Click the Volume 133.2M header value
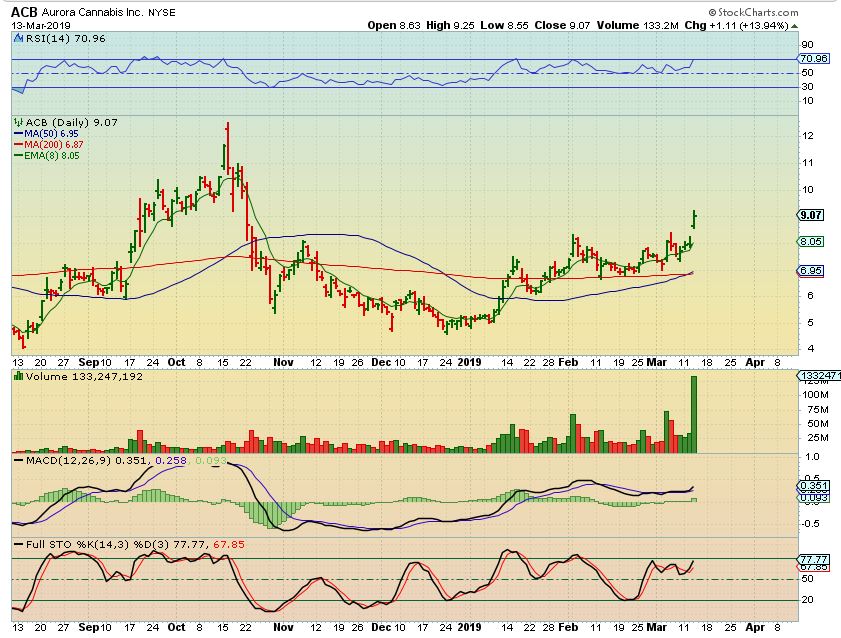 [638, 25]
